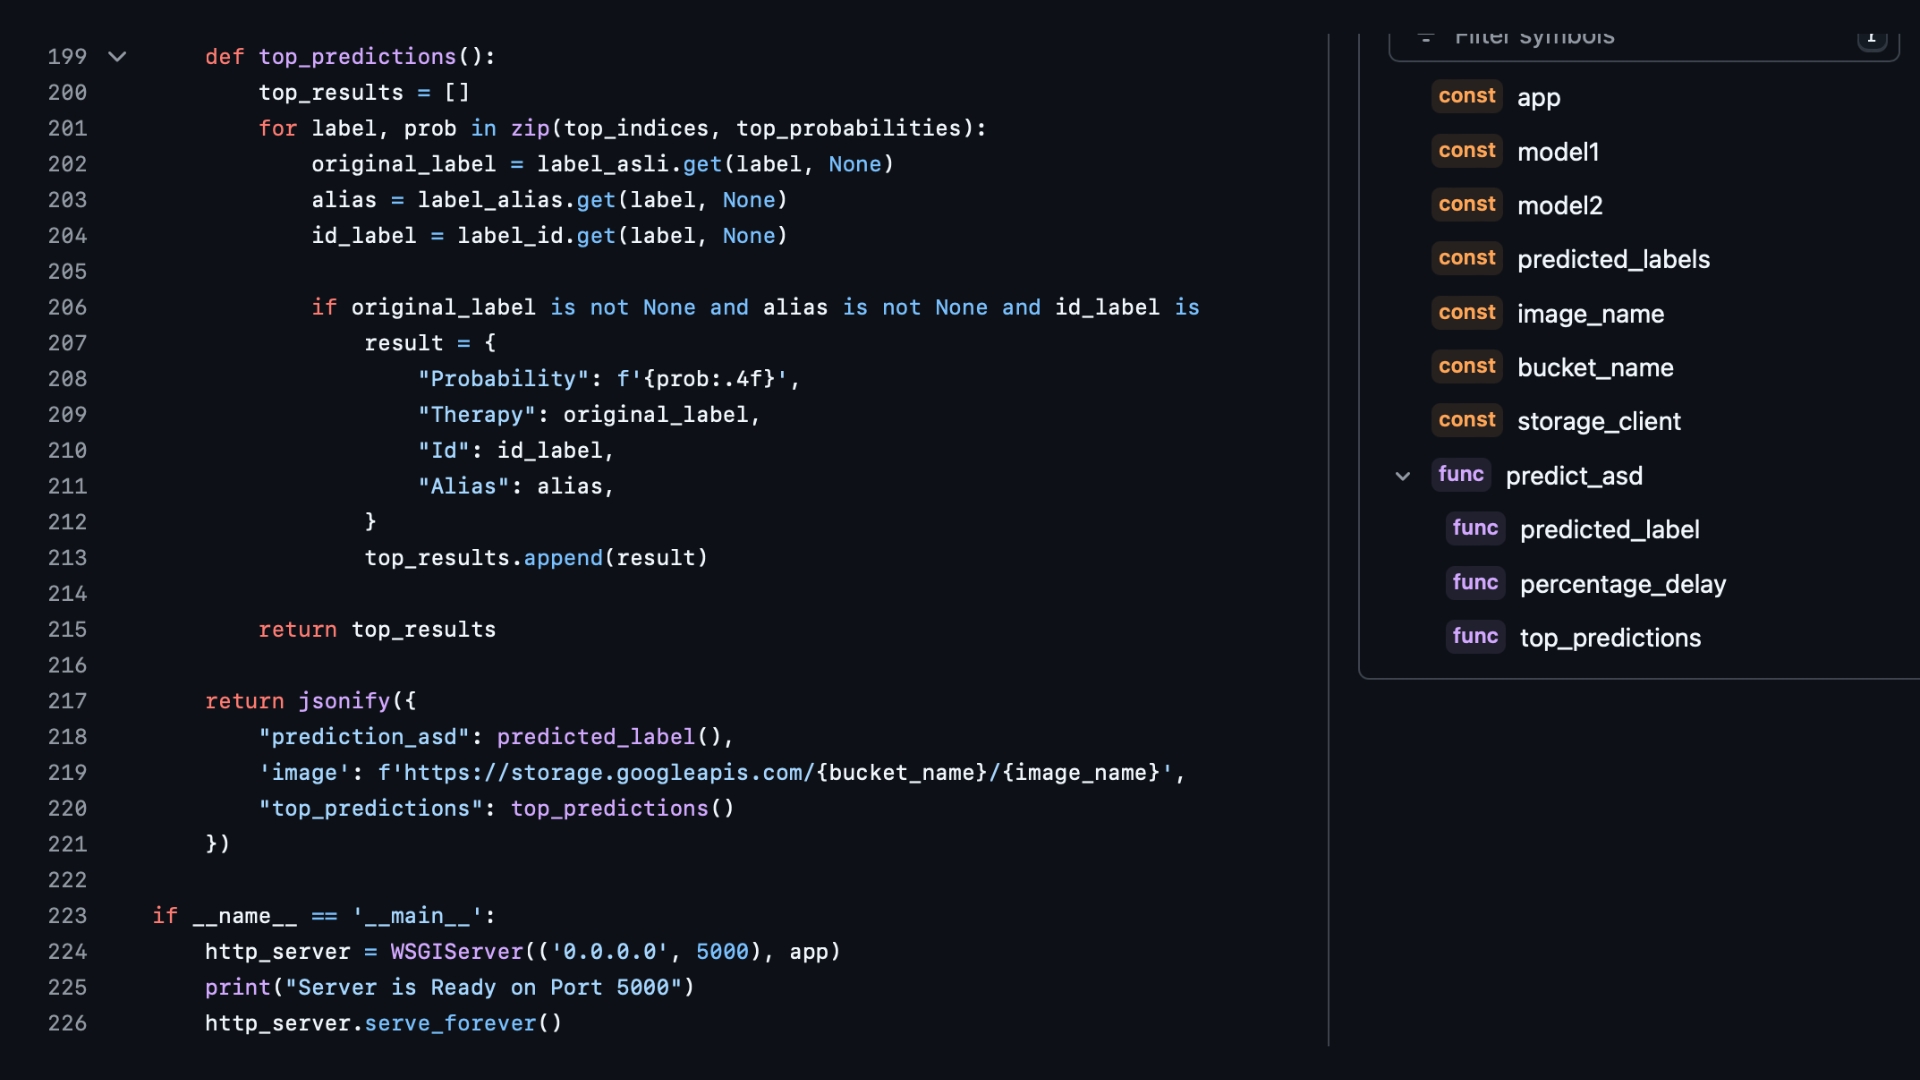Click the func badge beside top_predictions symbol
This screenshot has width=1920, height=1080.
coord(1474,637)
